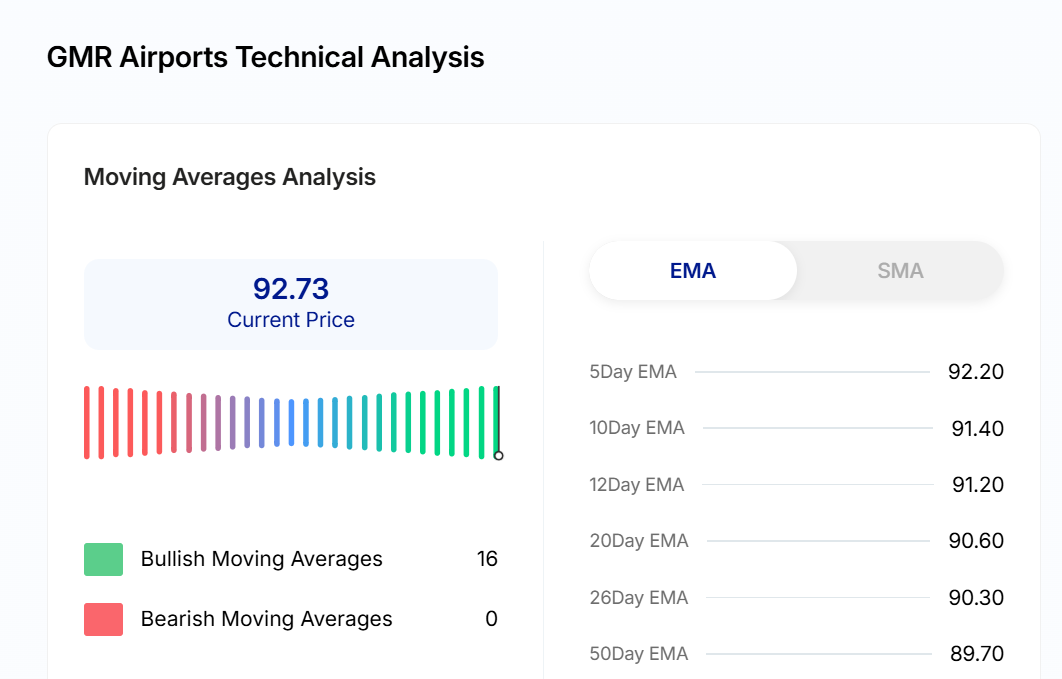Click the red Bearish Moving Averages swatch
The width and height of the screenshot is (1062, 679).
coord(103,619)
